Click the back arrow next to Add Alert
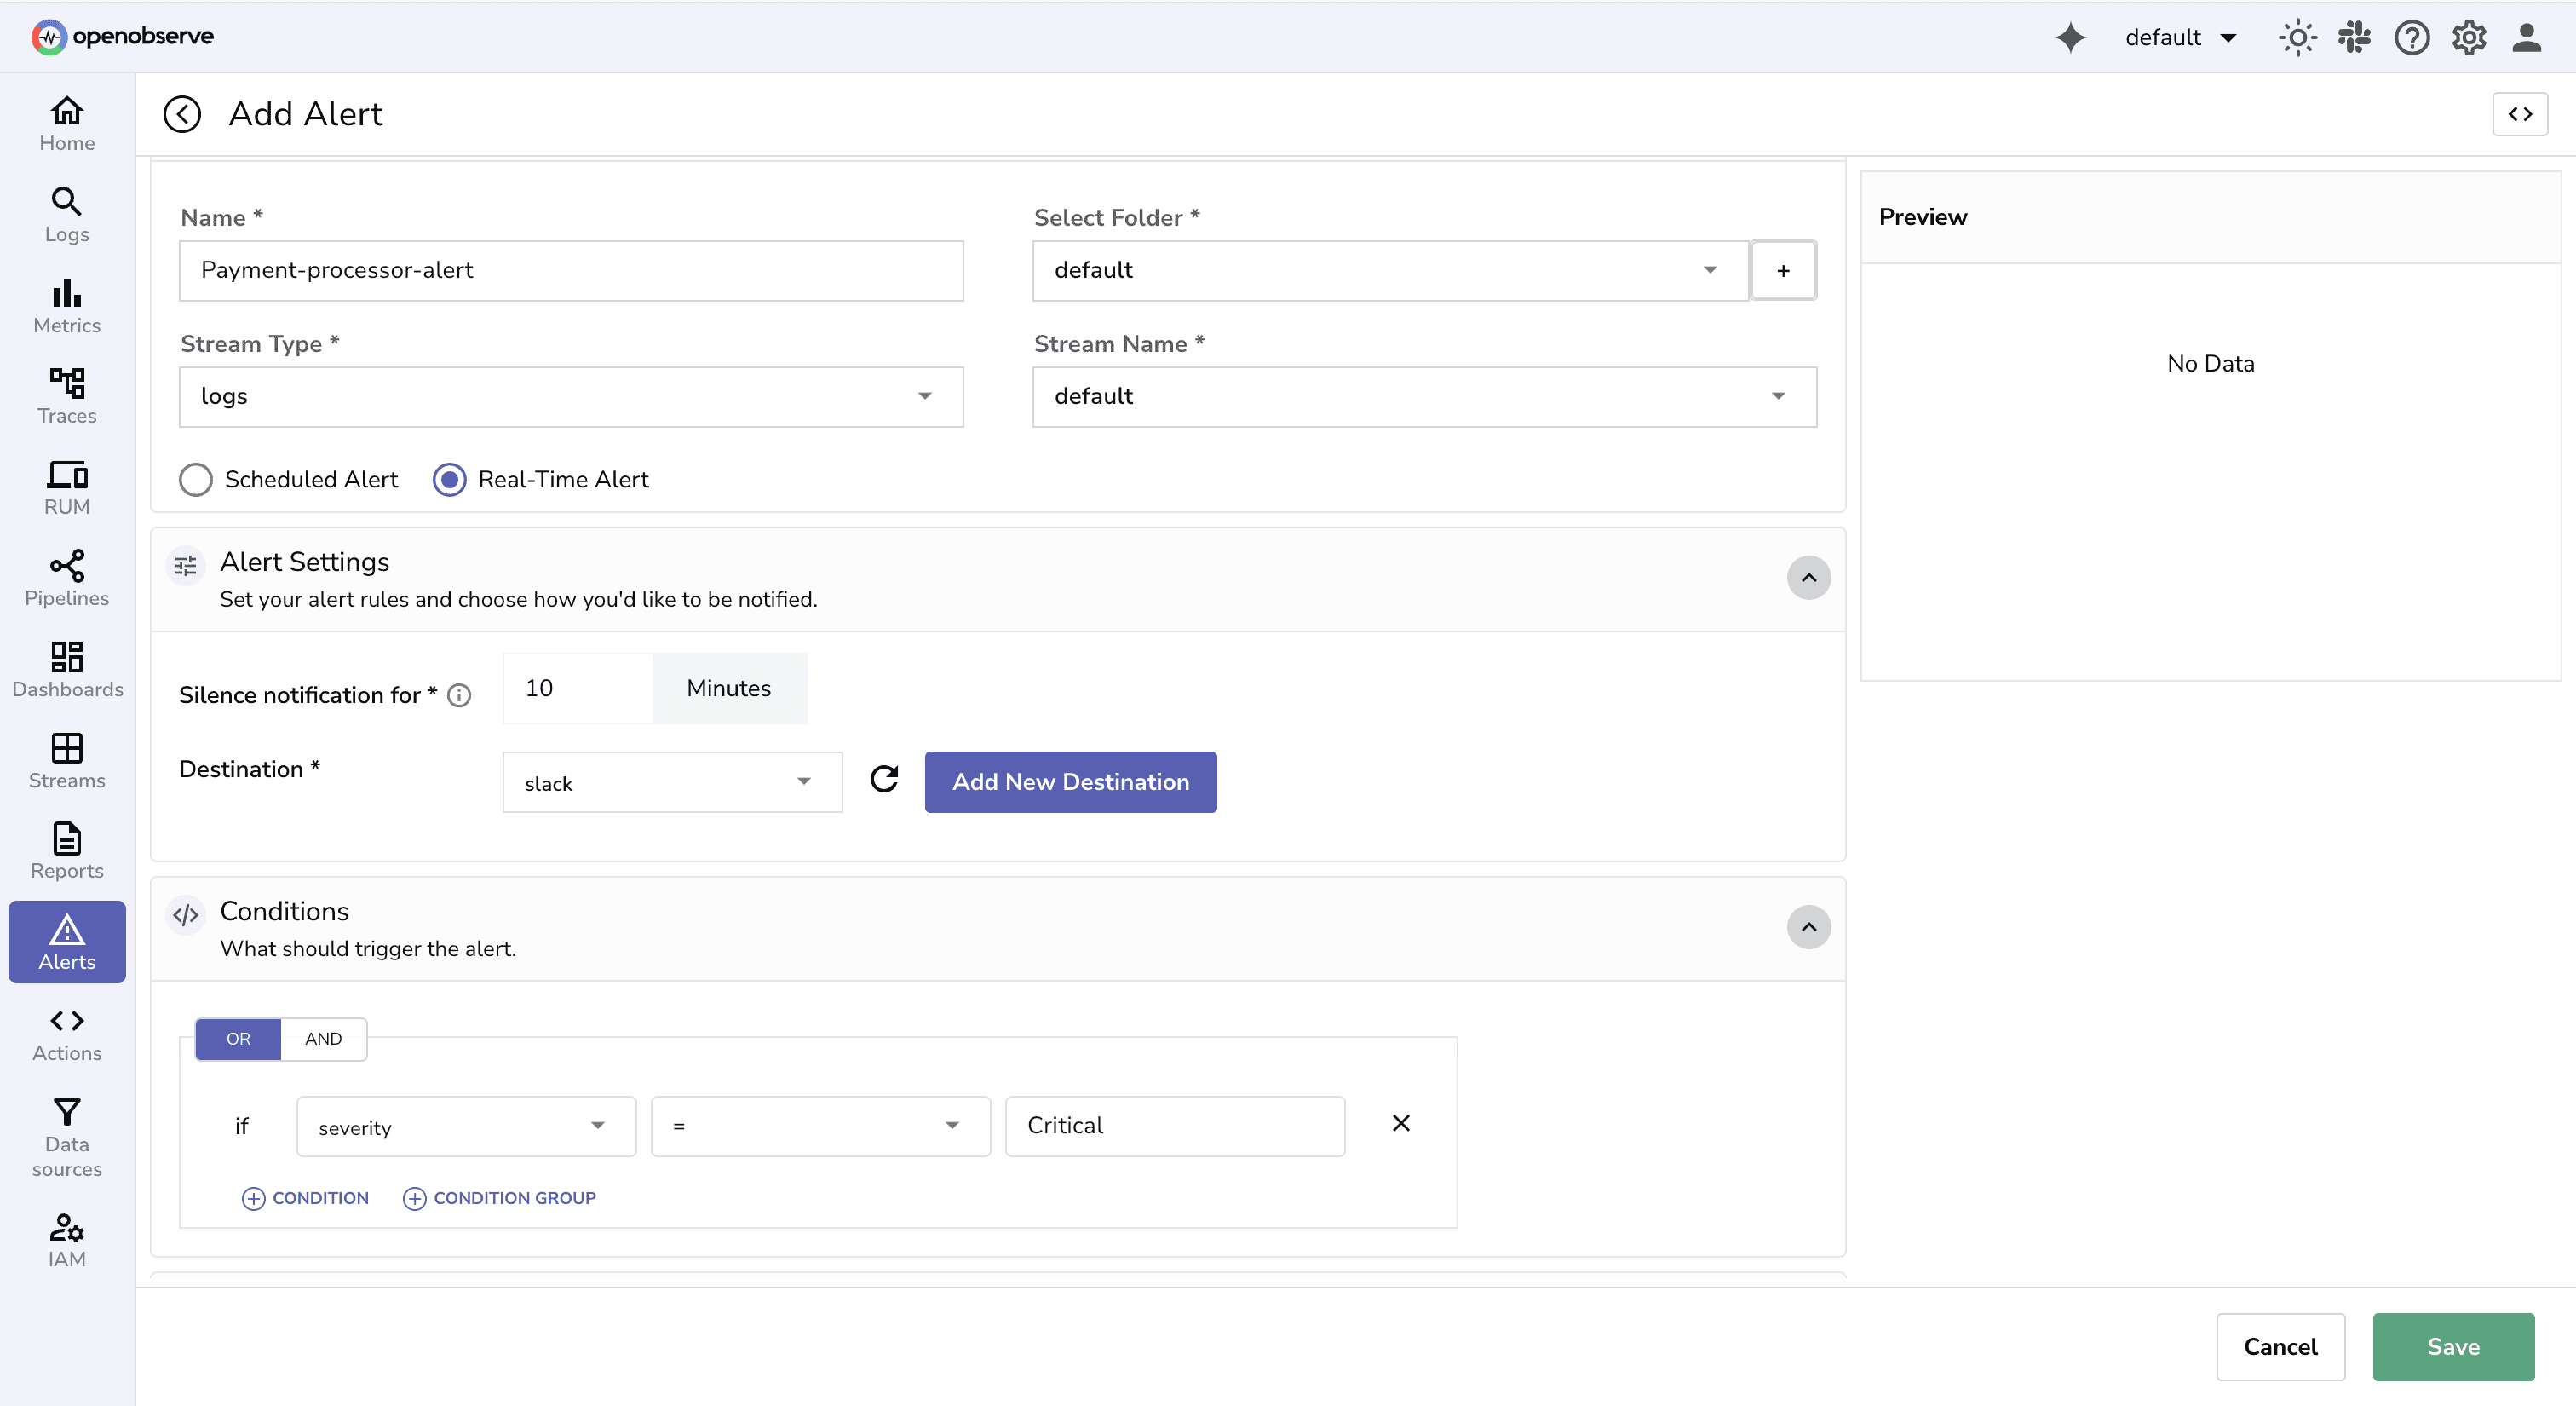This screenshot has width=2576, height=1406. (182, 113)
